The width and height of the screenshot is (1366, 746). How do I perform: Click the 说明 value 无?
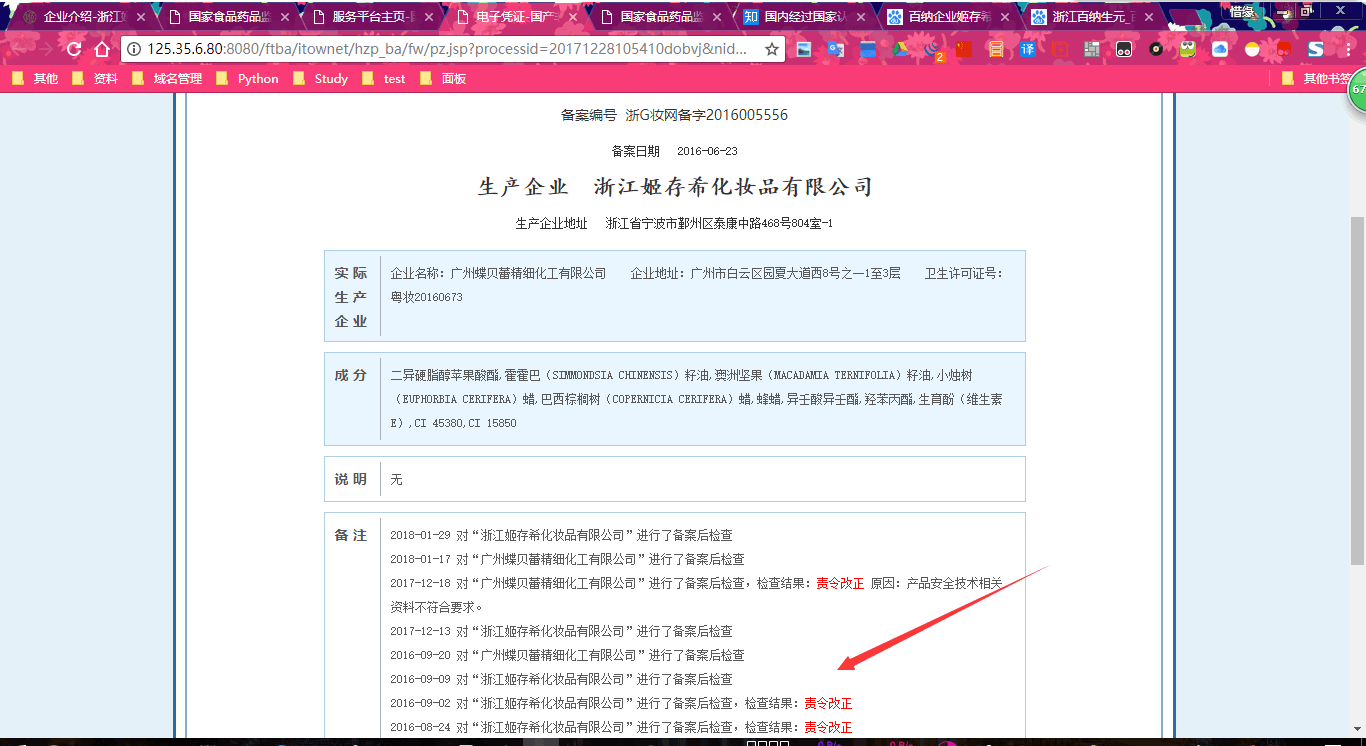396,479
